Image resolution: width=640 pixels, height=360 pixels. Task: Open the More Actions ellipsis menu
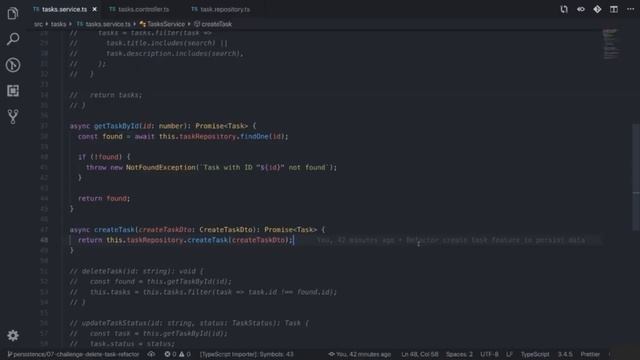[630, 9]
